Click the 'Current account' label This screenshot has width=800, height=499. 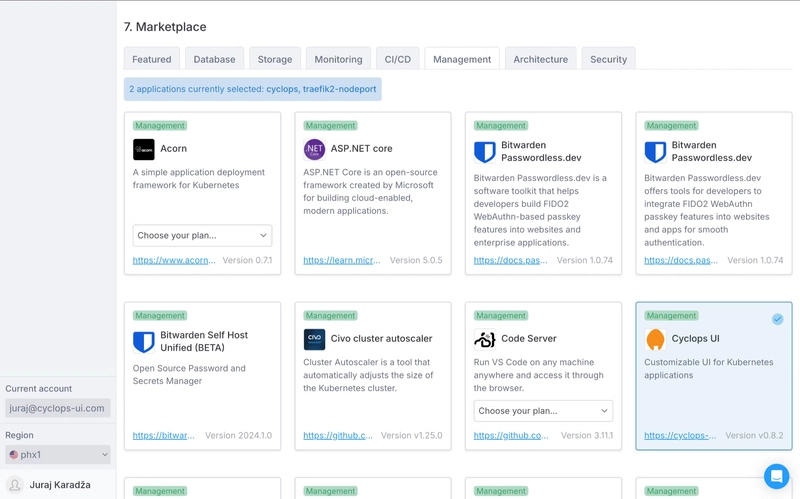pyautogui.click(x=38, y=389)
